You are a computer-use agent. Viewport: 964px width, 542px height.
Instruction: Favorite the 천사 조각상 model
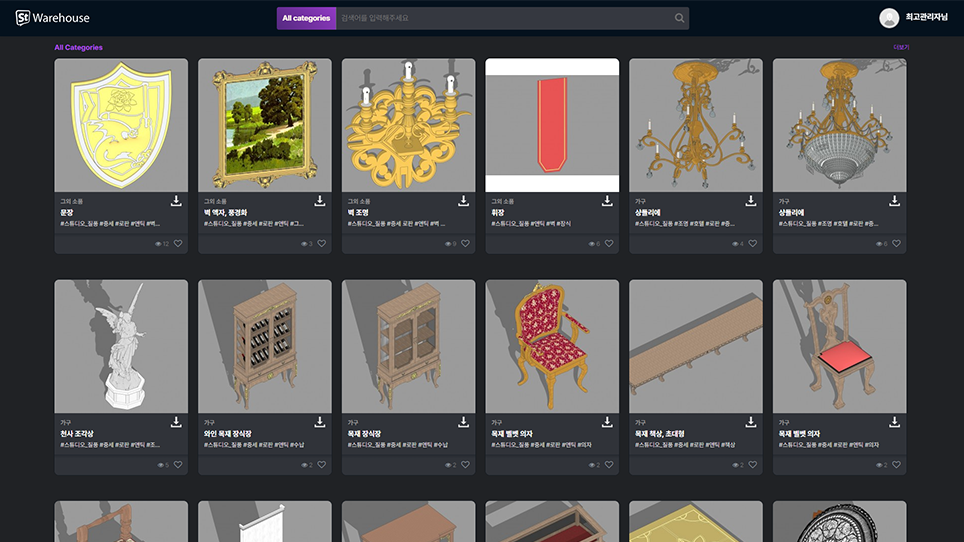[x=178, y=465]
